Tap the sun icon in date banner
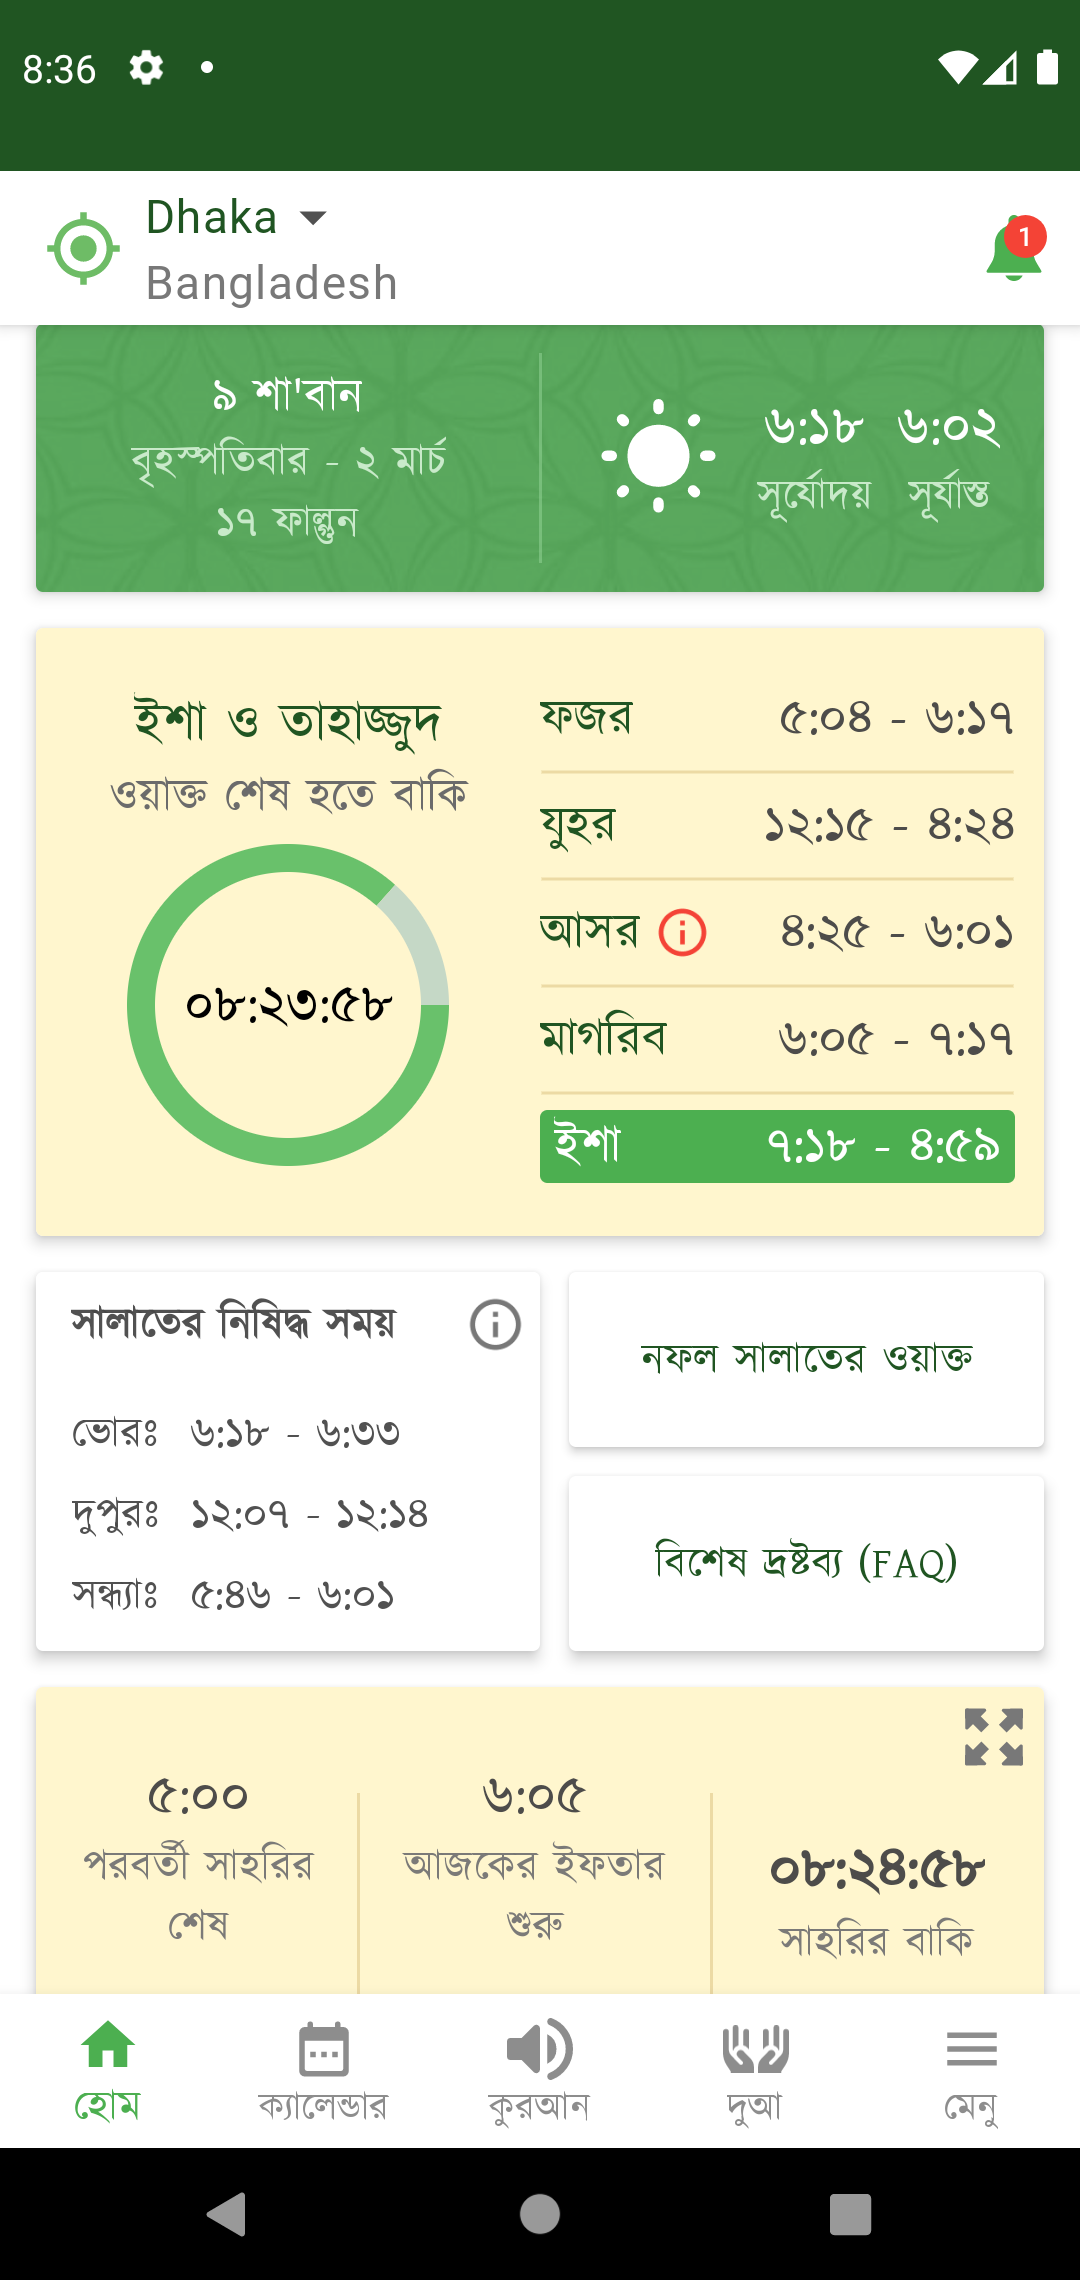Viewport: 1080px width, 2280px height. 658,456
